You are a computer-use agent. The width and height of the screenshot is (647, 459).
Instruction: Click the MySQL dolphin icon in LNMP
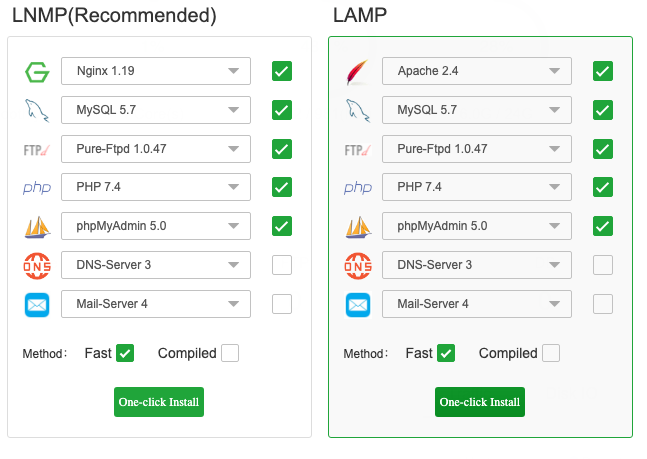[37, 110]
